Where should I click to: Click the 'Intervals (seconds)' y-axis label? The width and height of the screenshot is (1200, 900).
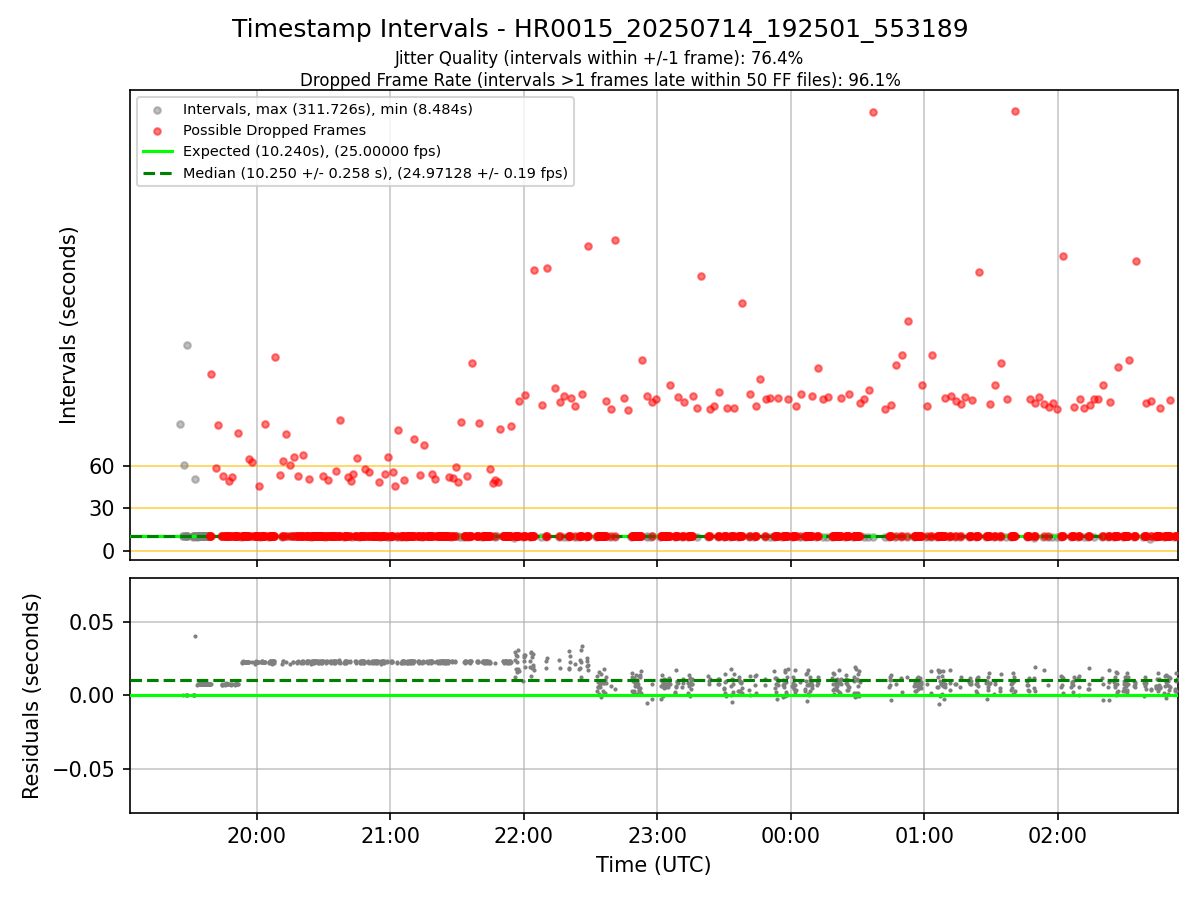click(68, 325)
